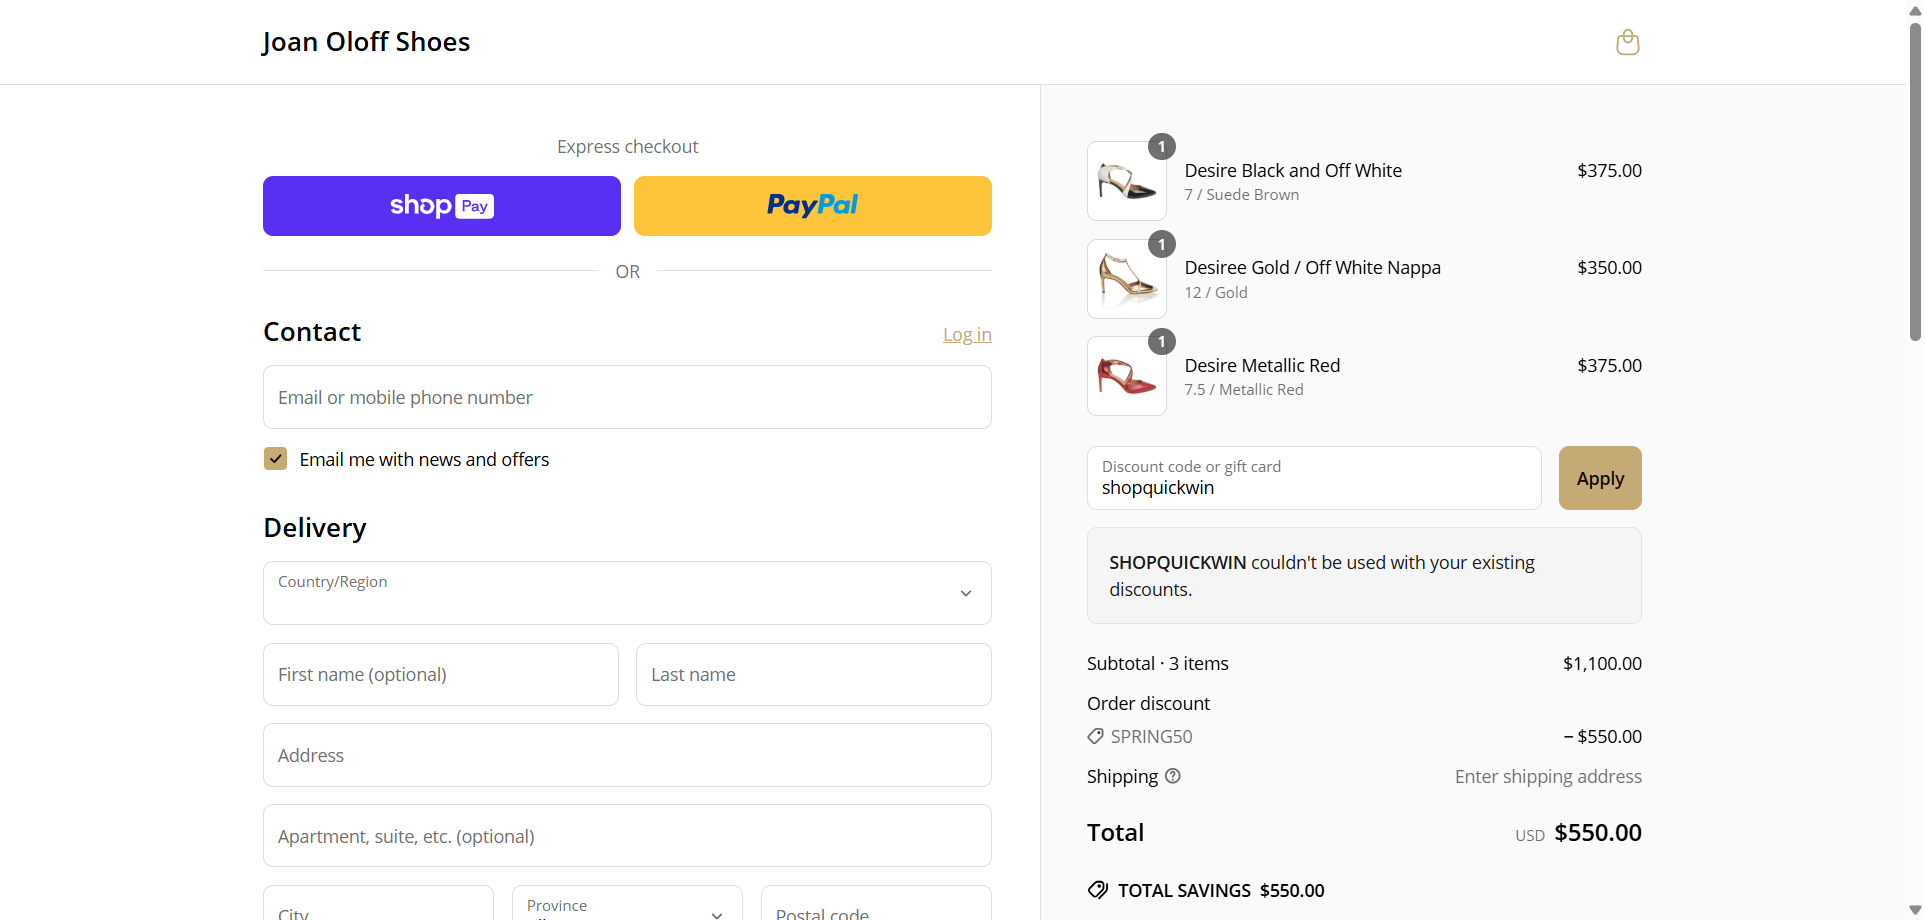Click the '12 / Gold' variant text
Screen dimensions: 1925x920
pyautogui.click(x=1216, y=292)
